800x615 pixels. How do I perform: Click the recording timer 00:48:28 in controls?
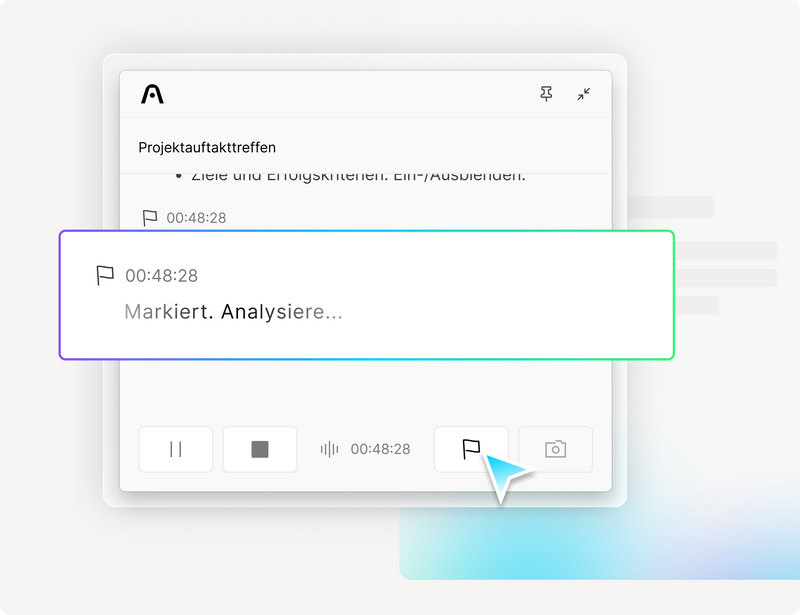tap(380, 449)
